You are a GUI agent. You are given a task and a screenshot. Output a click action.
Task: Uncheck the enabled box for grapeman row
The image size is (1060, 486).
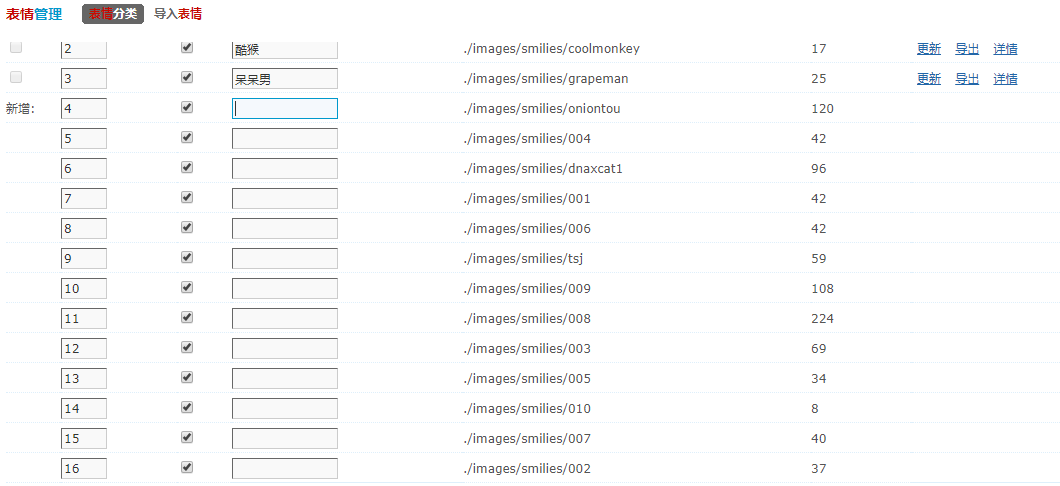(x=187, y=77)
